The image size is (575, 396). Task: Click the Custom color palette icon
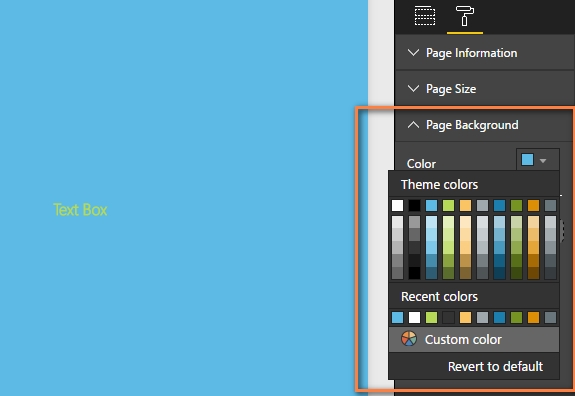[409, 339]
